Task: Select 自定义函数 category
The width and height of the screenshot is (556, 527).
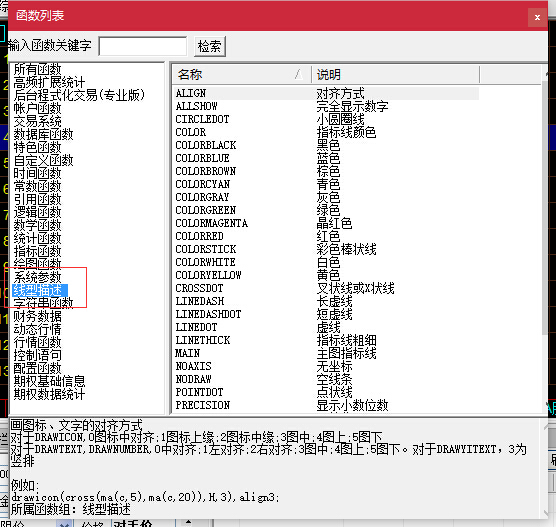Action: (43, 160)
